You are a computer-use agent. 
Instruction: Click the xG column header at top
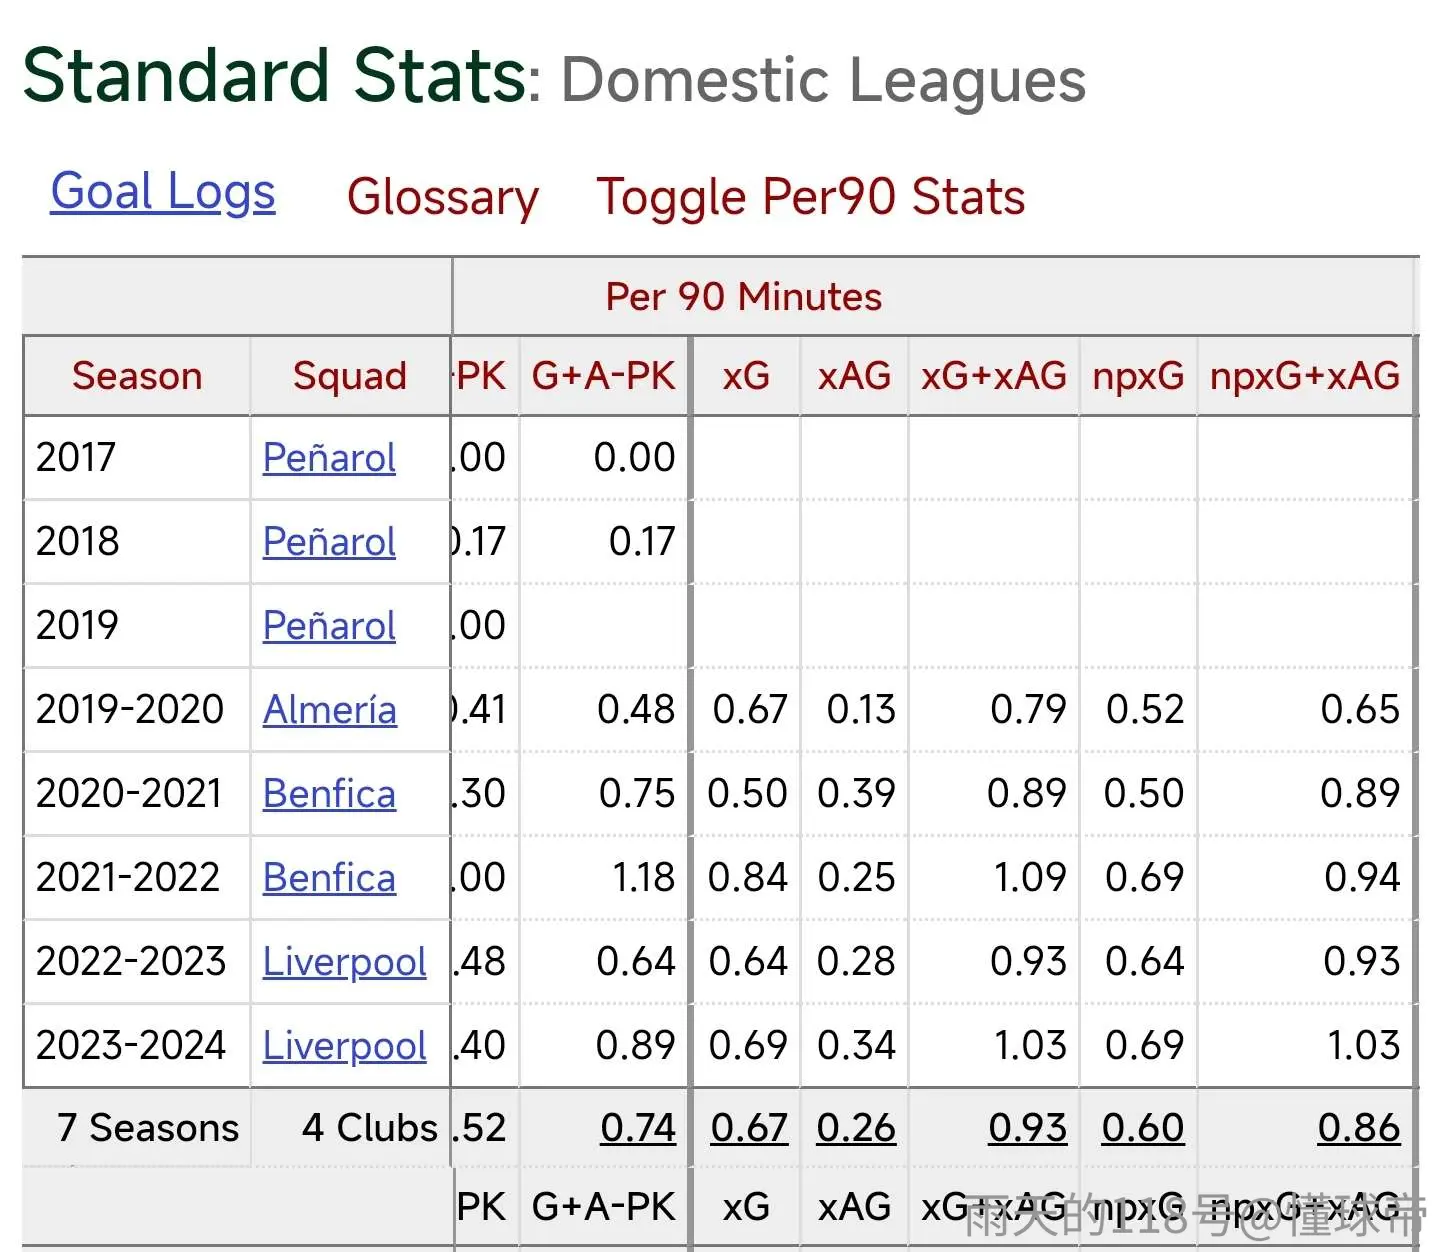746,376
